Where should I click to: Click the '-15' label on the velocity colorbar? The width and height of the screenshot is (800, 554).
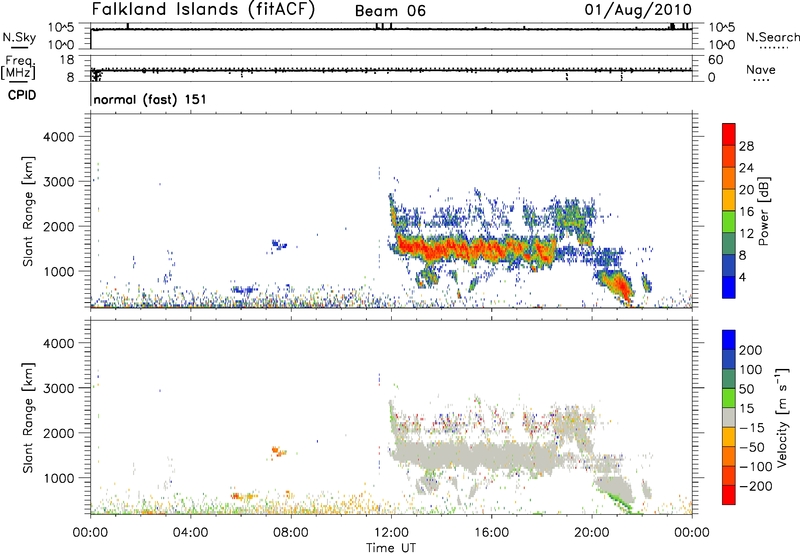(x=751, y=428)
